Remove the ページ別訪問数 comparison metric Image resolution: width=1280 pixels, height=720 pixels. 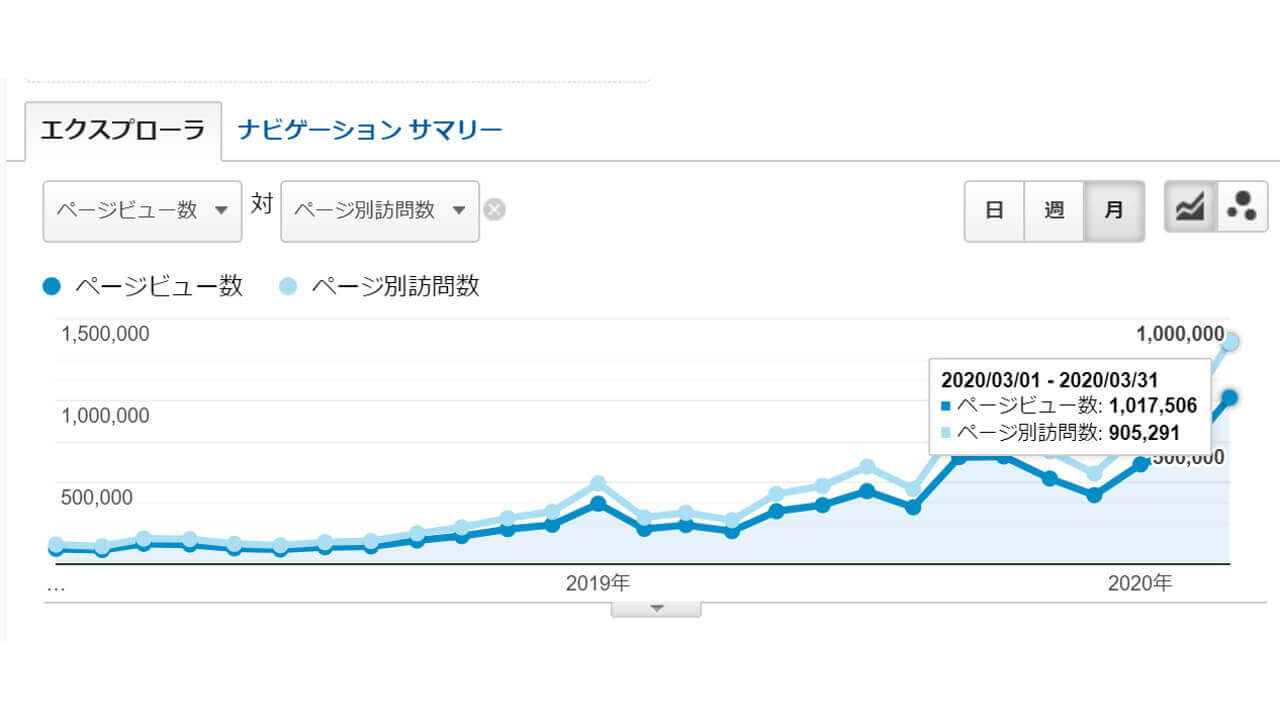(x=494, y=210)
